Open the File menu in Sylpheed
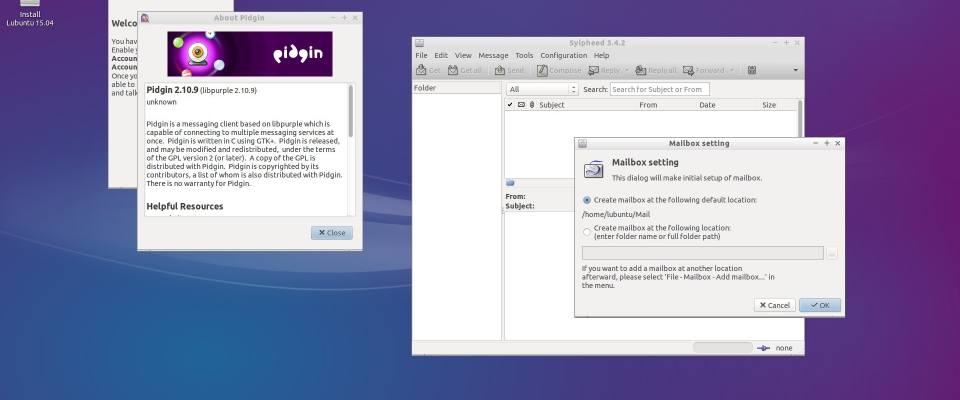Image resolution: width=960 pixels, height=400 pixels. click(x=421, y=55)
